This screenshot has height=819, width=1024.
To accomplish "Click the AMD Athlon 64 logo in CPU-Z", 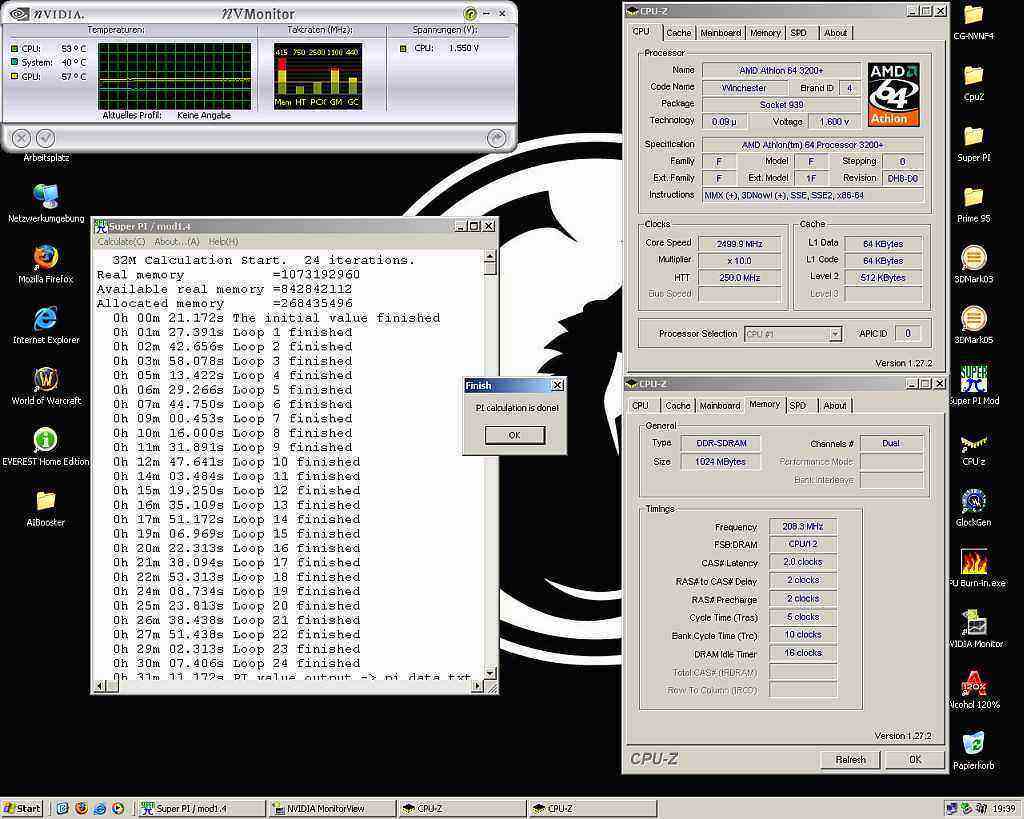I will [x=894, y=95].
